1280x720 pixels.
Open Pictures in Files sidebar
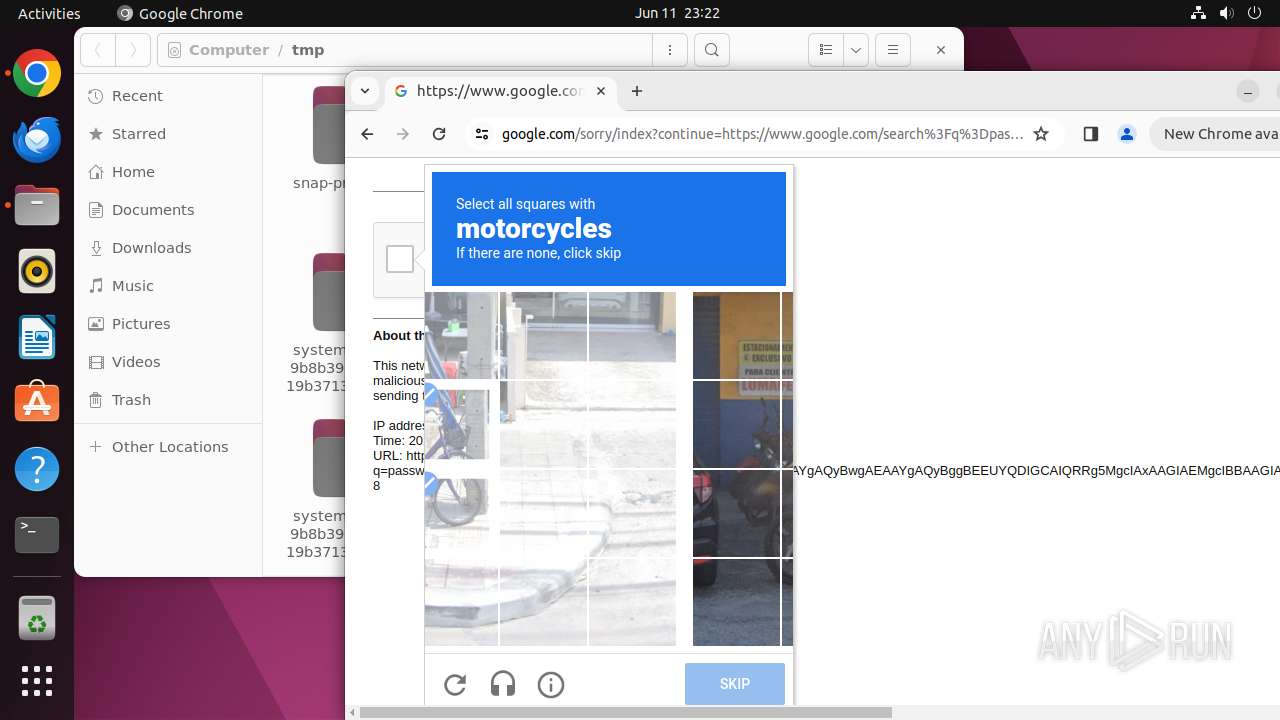168,324
